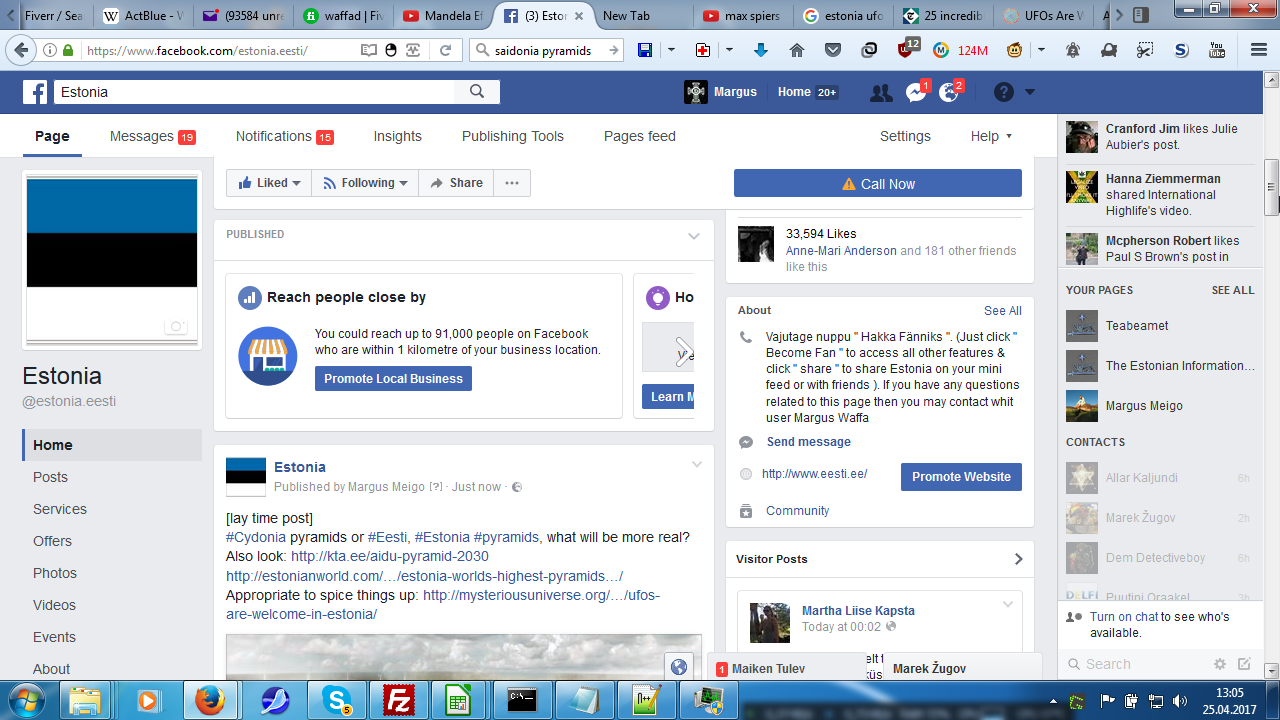Screen dimensions: 1280x720
Task: Click the chat Search field
Action: (x=1137, y=664)
